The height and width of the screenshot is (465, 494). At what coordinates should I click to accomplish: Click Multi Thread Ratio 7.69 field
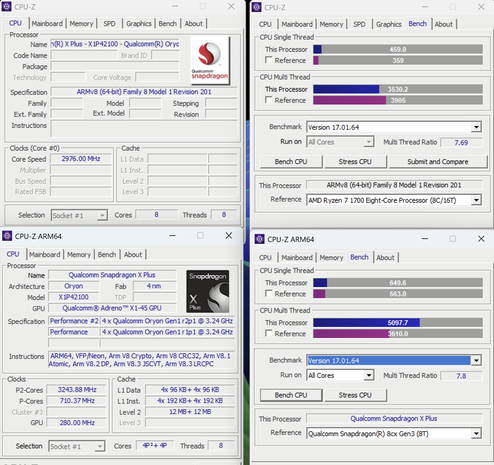(461, 142)
